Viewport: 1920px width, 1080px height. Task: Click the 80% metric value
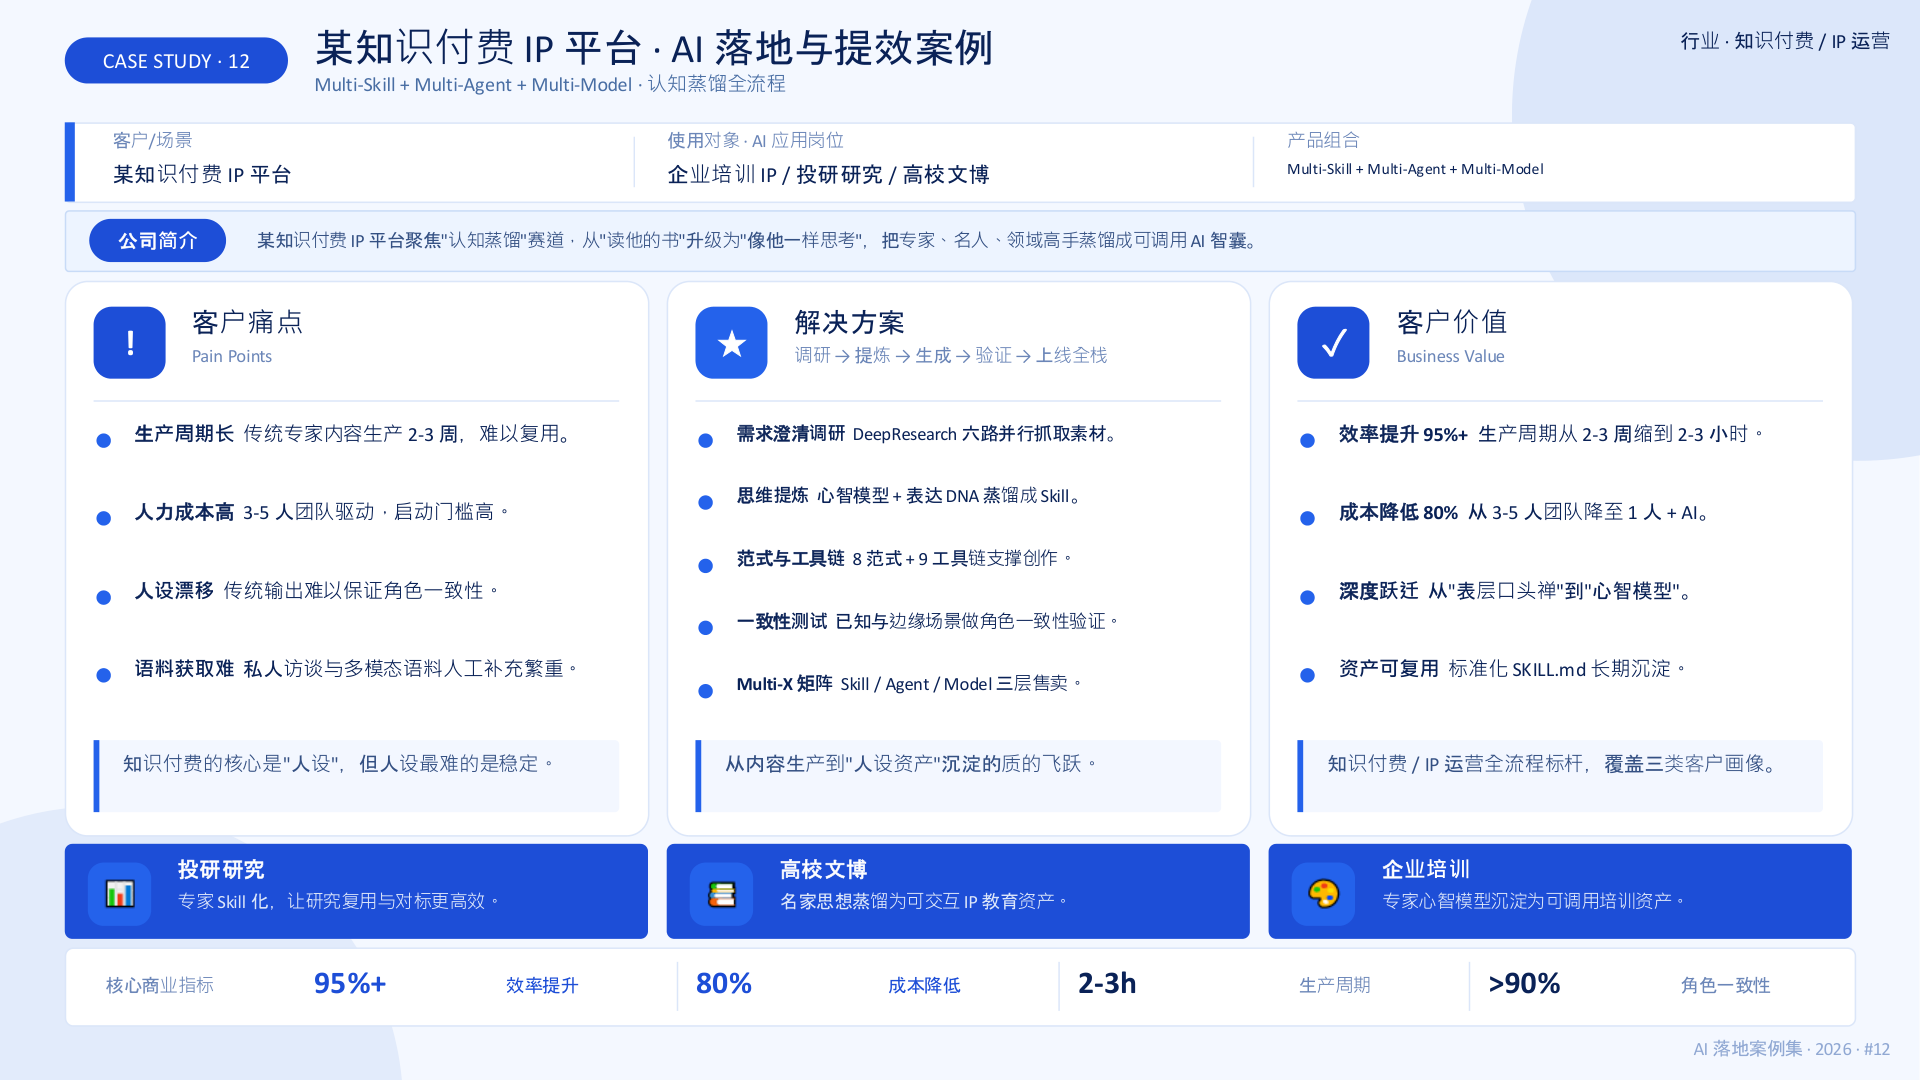pyautogui.click(x=724, y=984)
